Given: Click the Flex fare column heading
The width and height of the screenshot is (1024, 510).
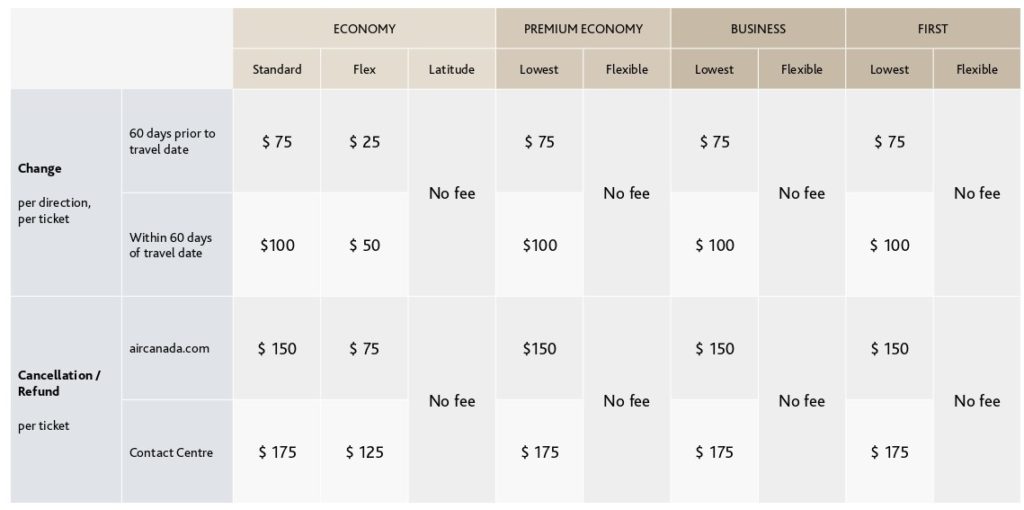Looking at the screenshot, I should coord(364,70).
